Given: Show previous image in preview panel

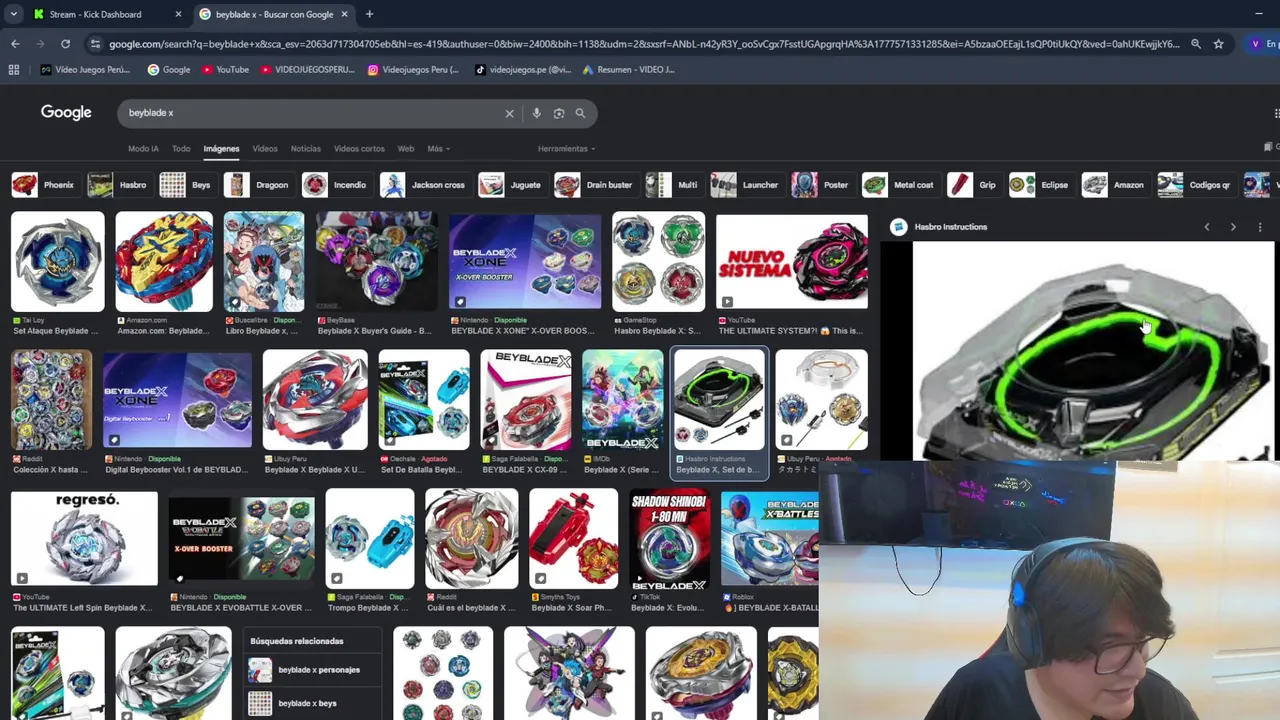Looking at the screenshot, I should (1207, 227).
